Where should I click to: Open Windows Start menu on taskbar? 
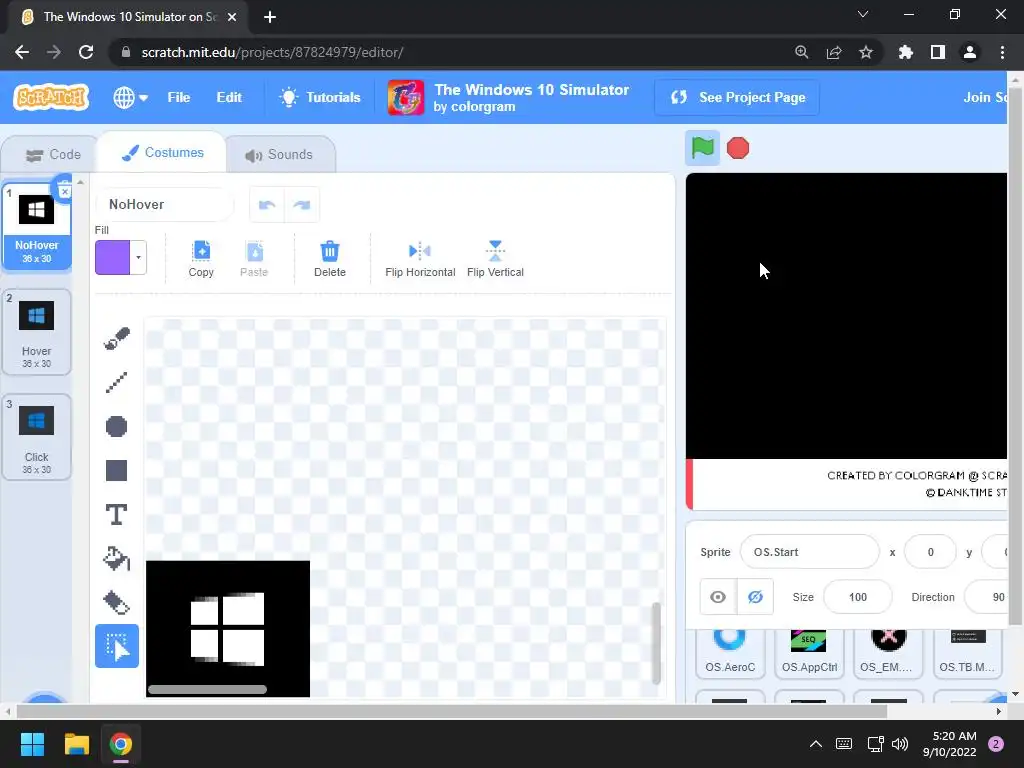click(x=32, y=744)
